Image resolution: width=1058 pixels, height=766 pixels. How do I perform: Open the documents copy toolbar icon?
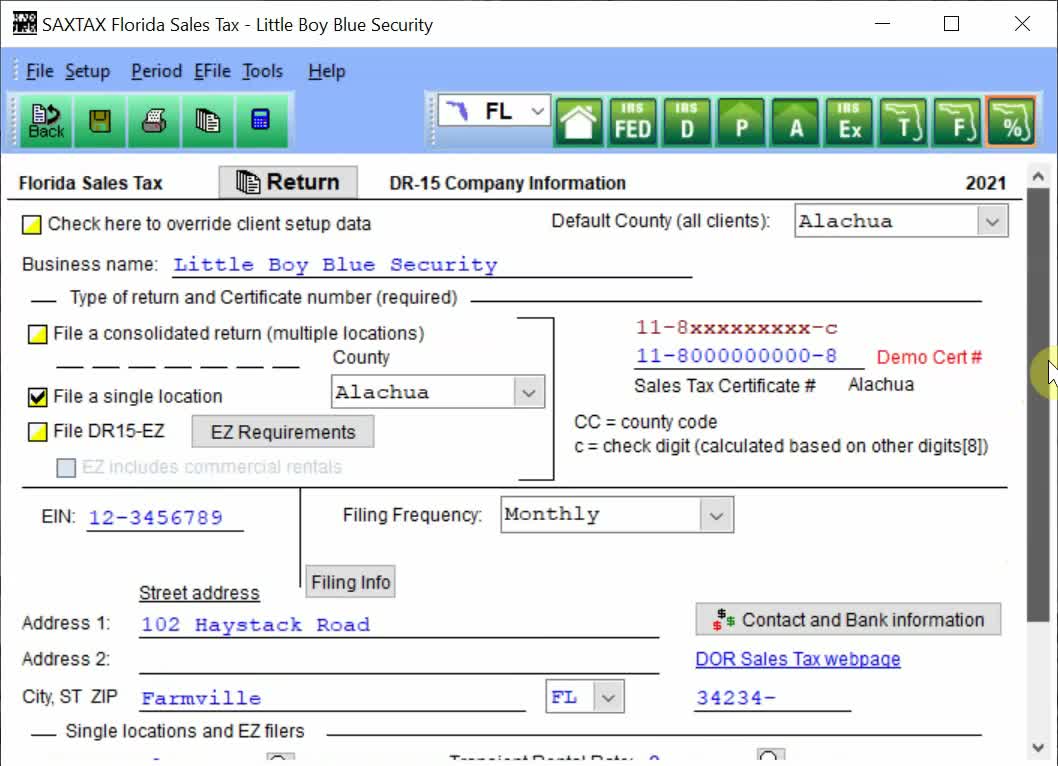coord(208,121)
